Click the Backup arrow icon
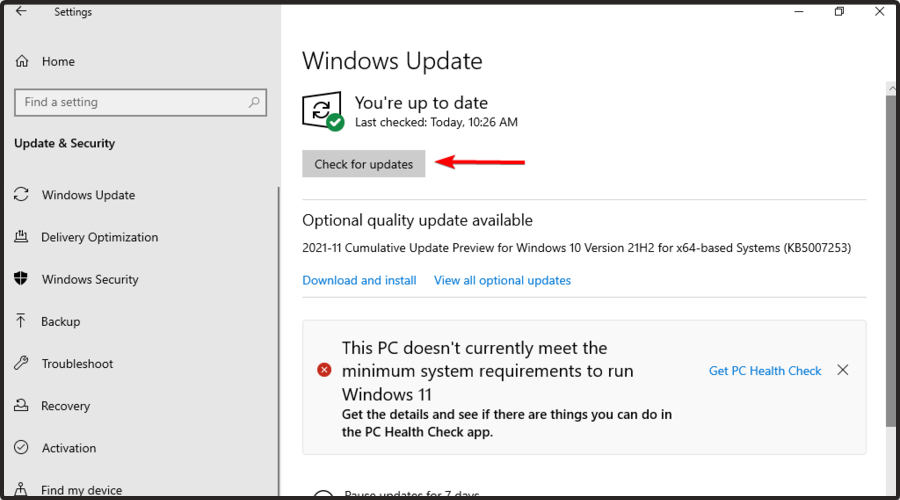Screen dimensions: 900x500 pos(21,321)
